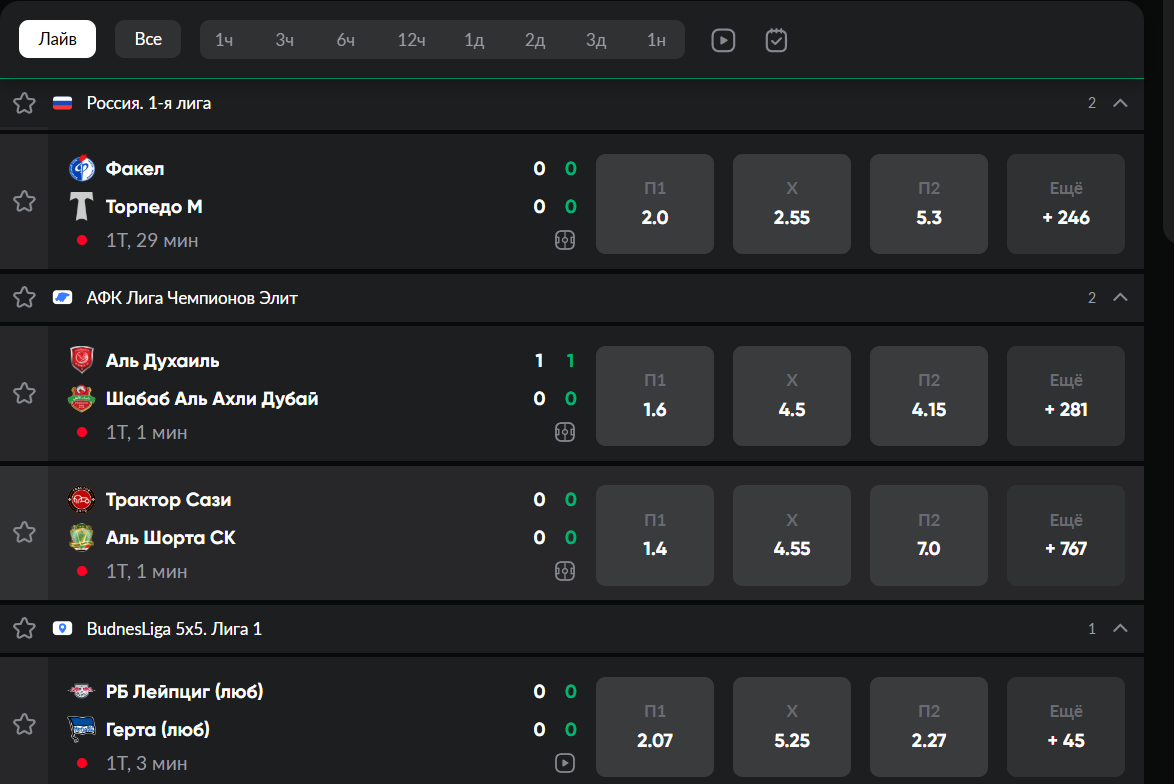1174x784 pixels.
Task: Open field tracker for Трактор Сази match
Action: (565, 571)
